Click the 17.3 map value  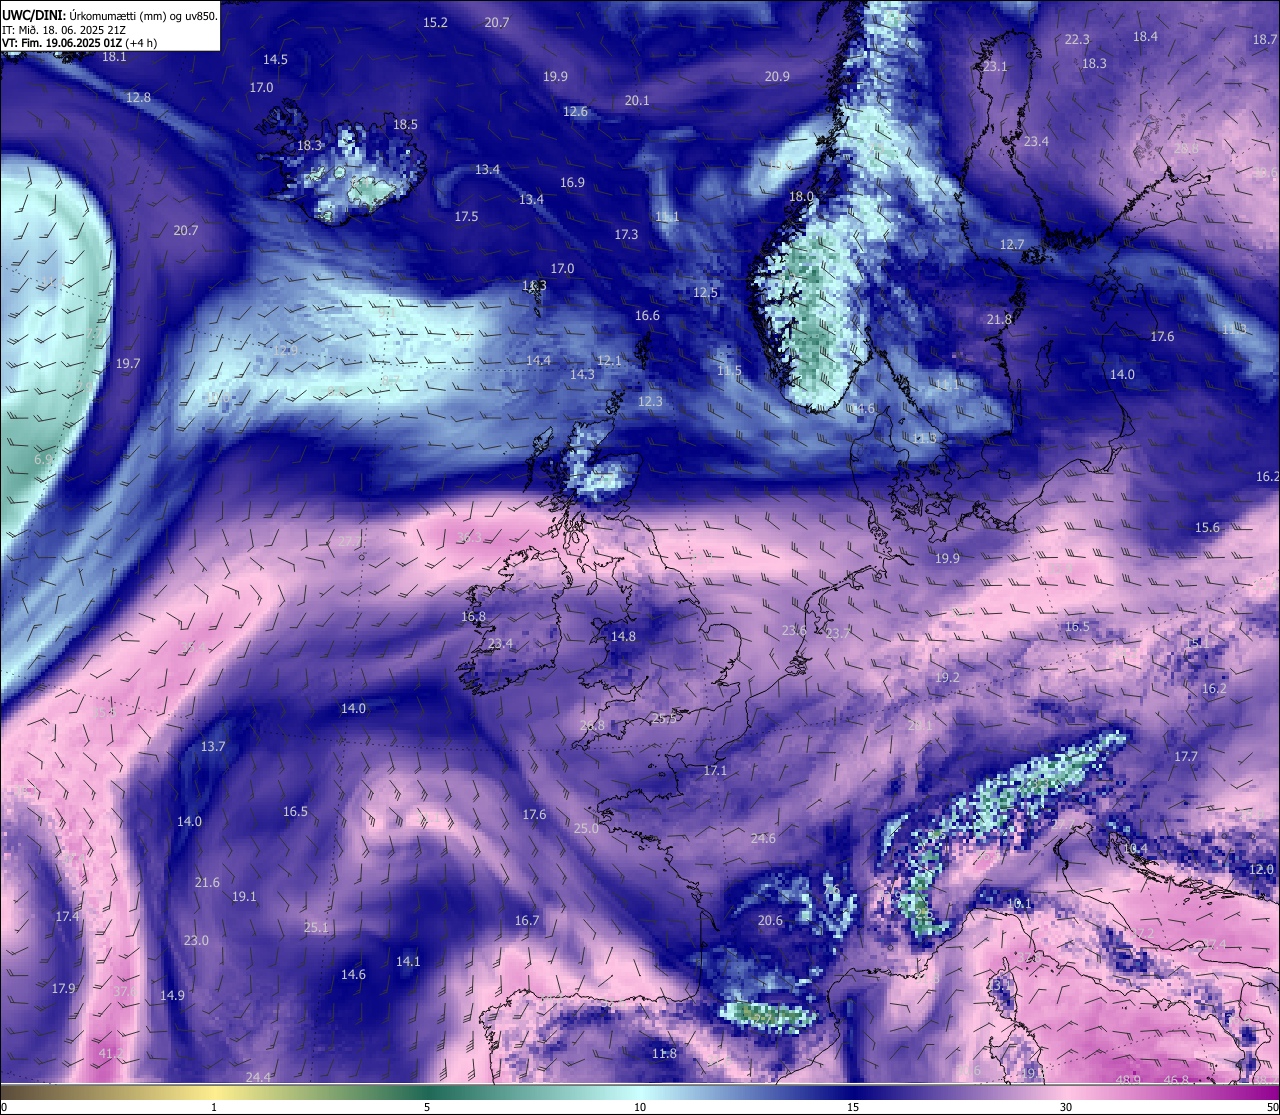coord(626,234)
